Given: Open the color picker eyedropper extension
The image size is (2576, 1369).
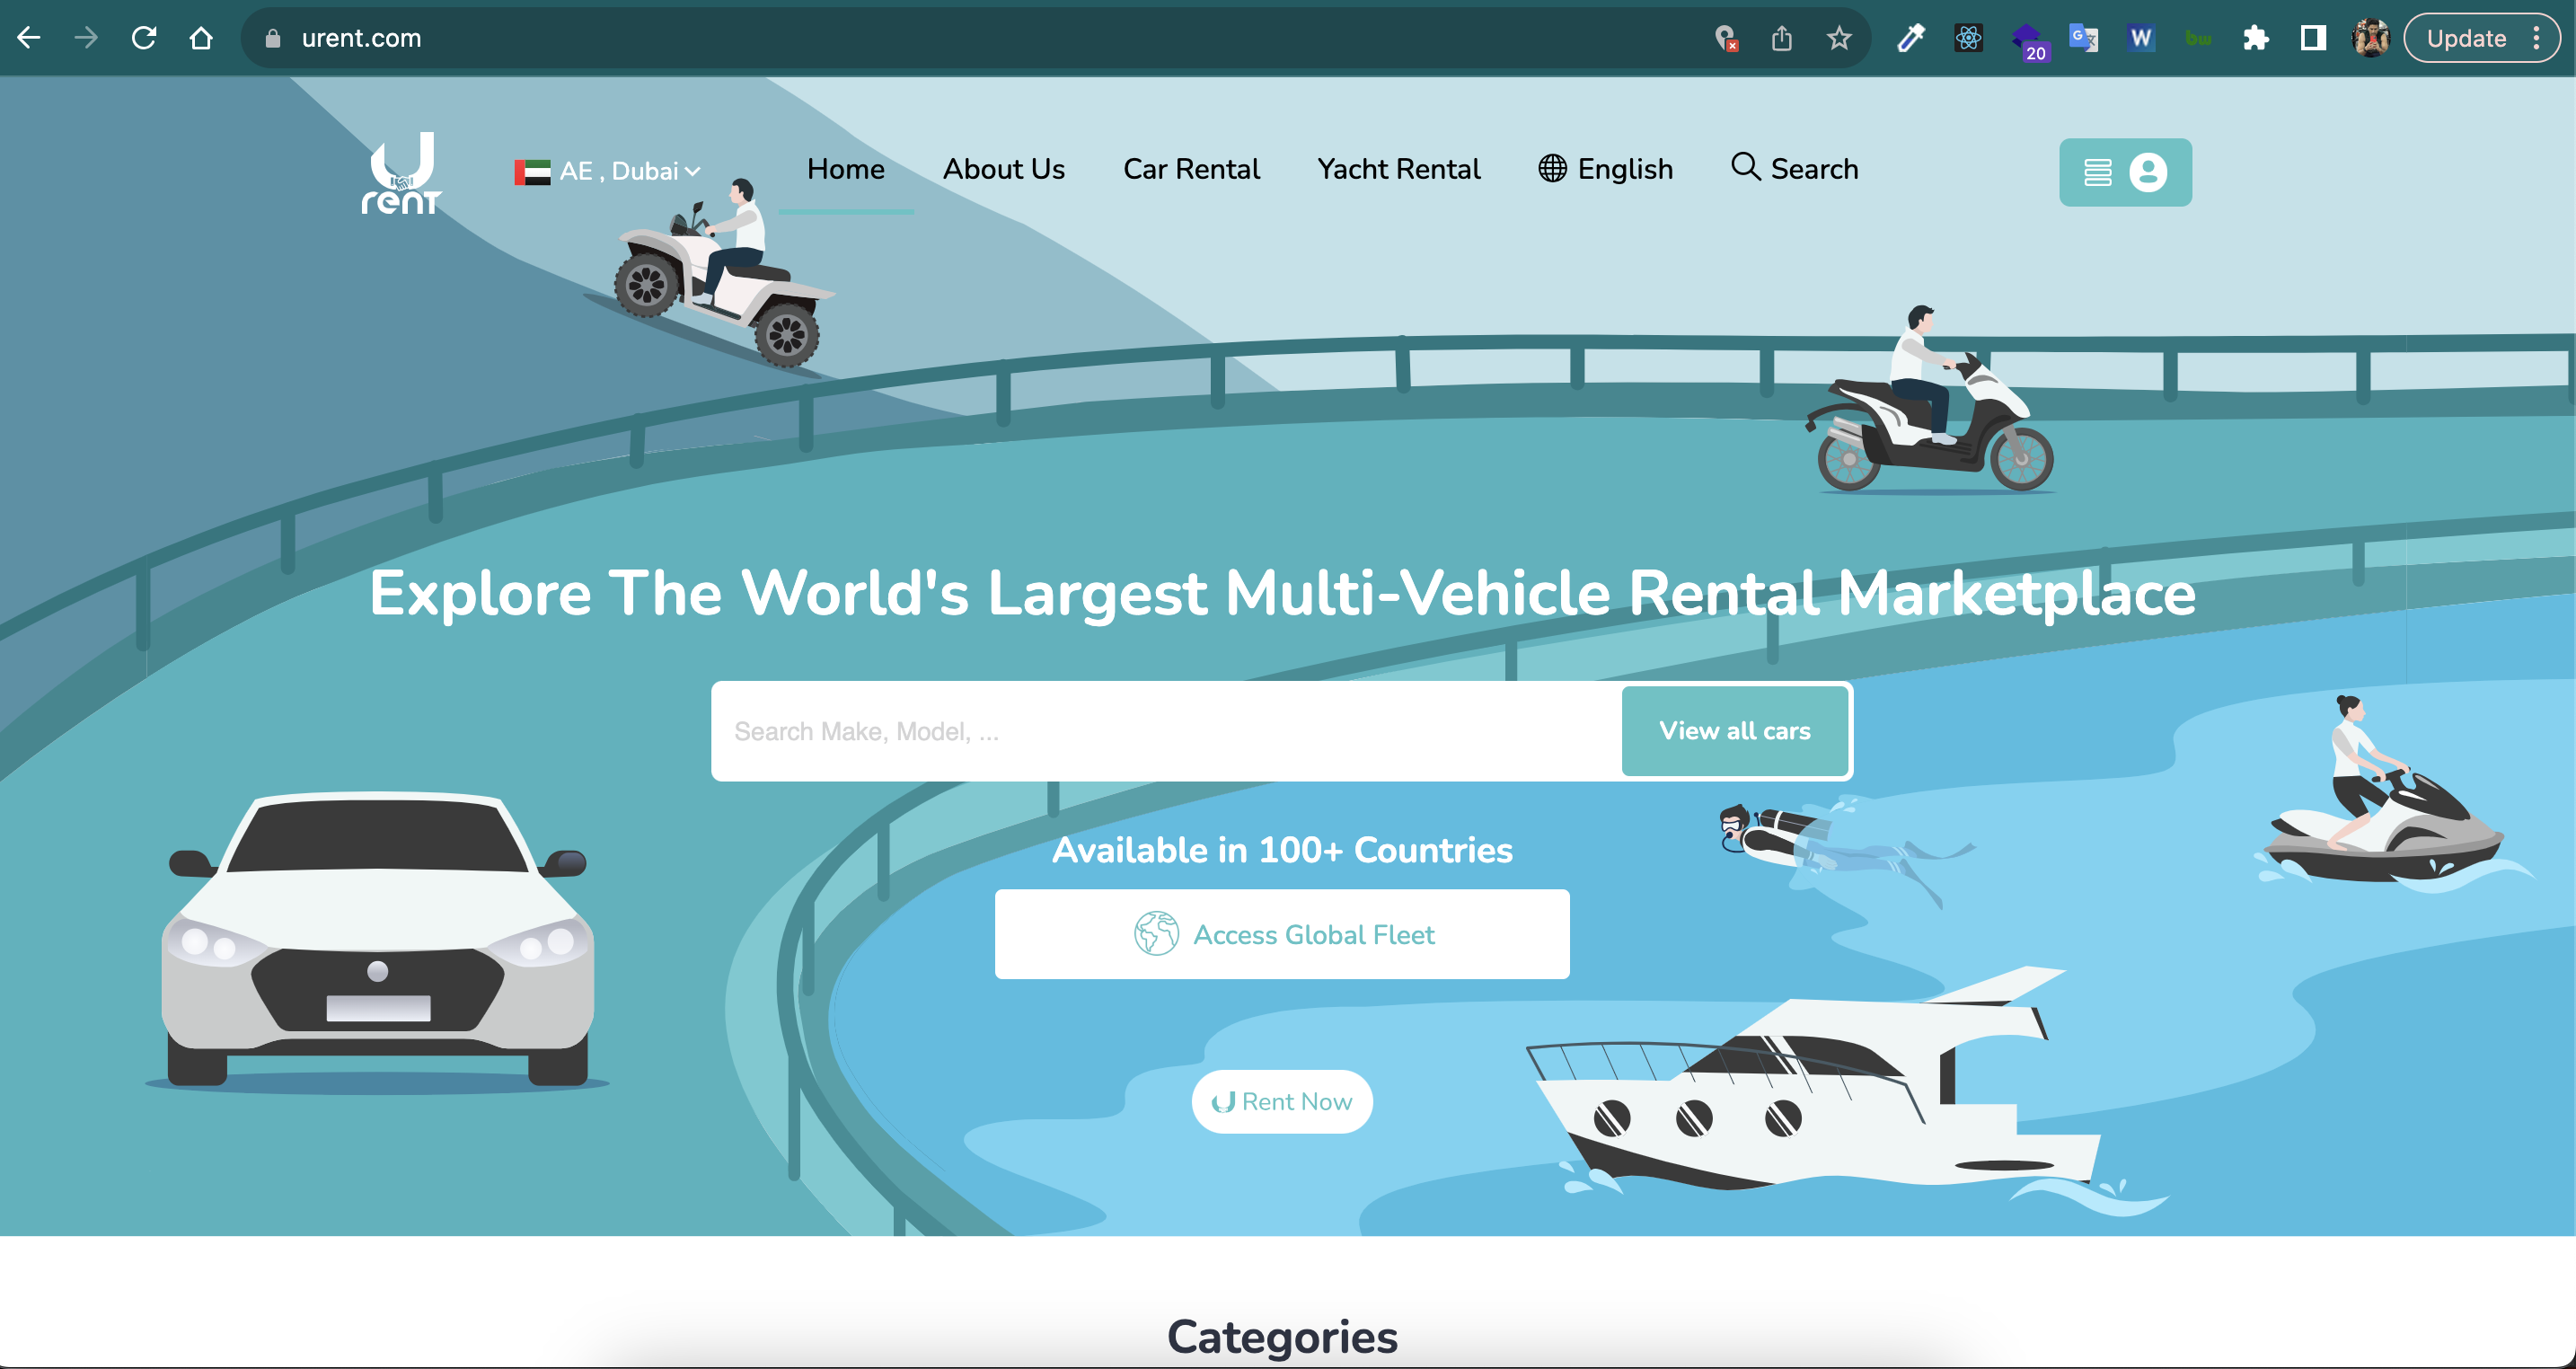Looking at the screenshot, I should pyautogui.click(x=1910, y=38).
